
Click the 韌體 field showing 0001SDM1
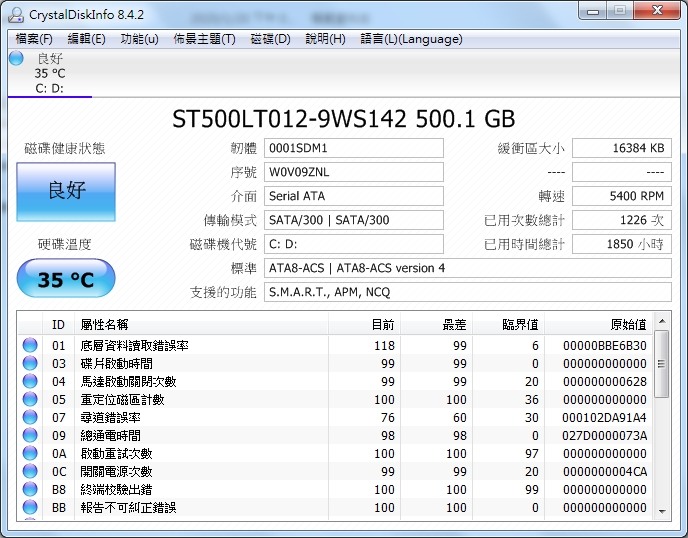(354, 148)
